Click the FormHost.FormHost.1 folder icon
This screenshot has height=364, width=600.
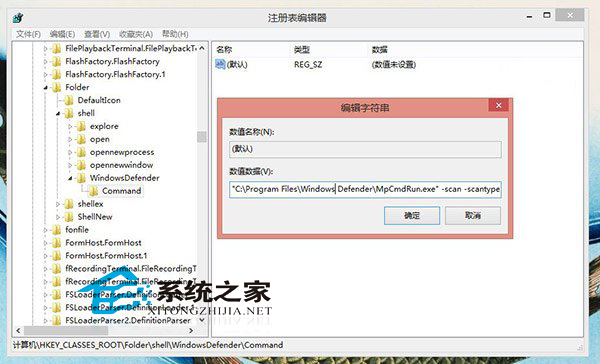(57, 256)
